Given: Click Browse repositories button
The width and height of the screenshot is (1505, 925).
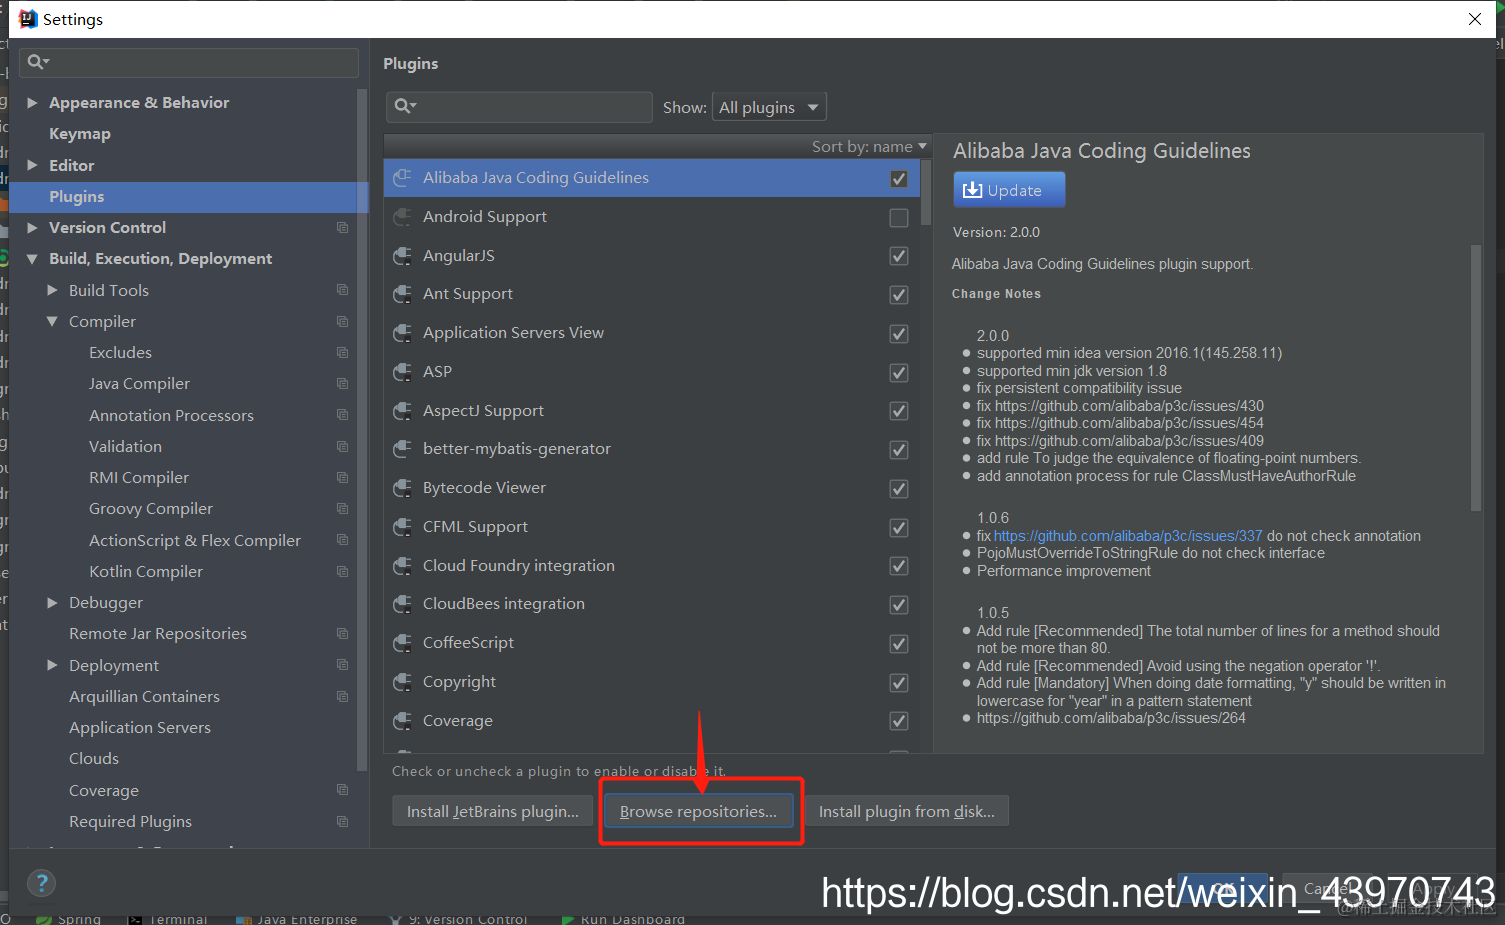Looking at the screenshot, I should 698,811.
